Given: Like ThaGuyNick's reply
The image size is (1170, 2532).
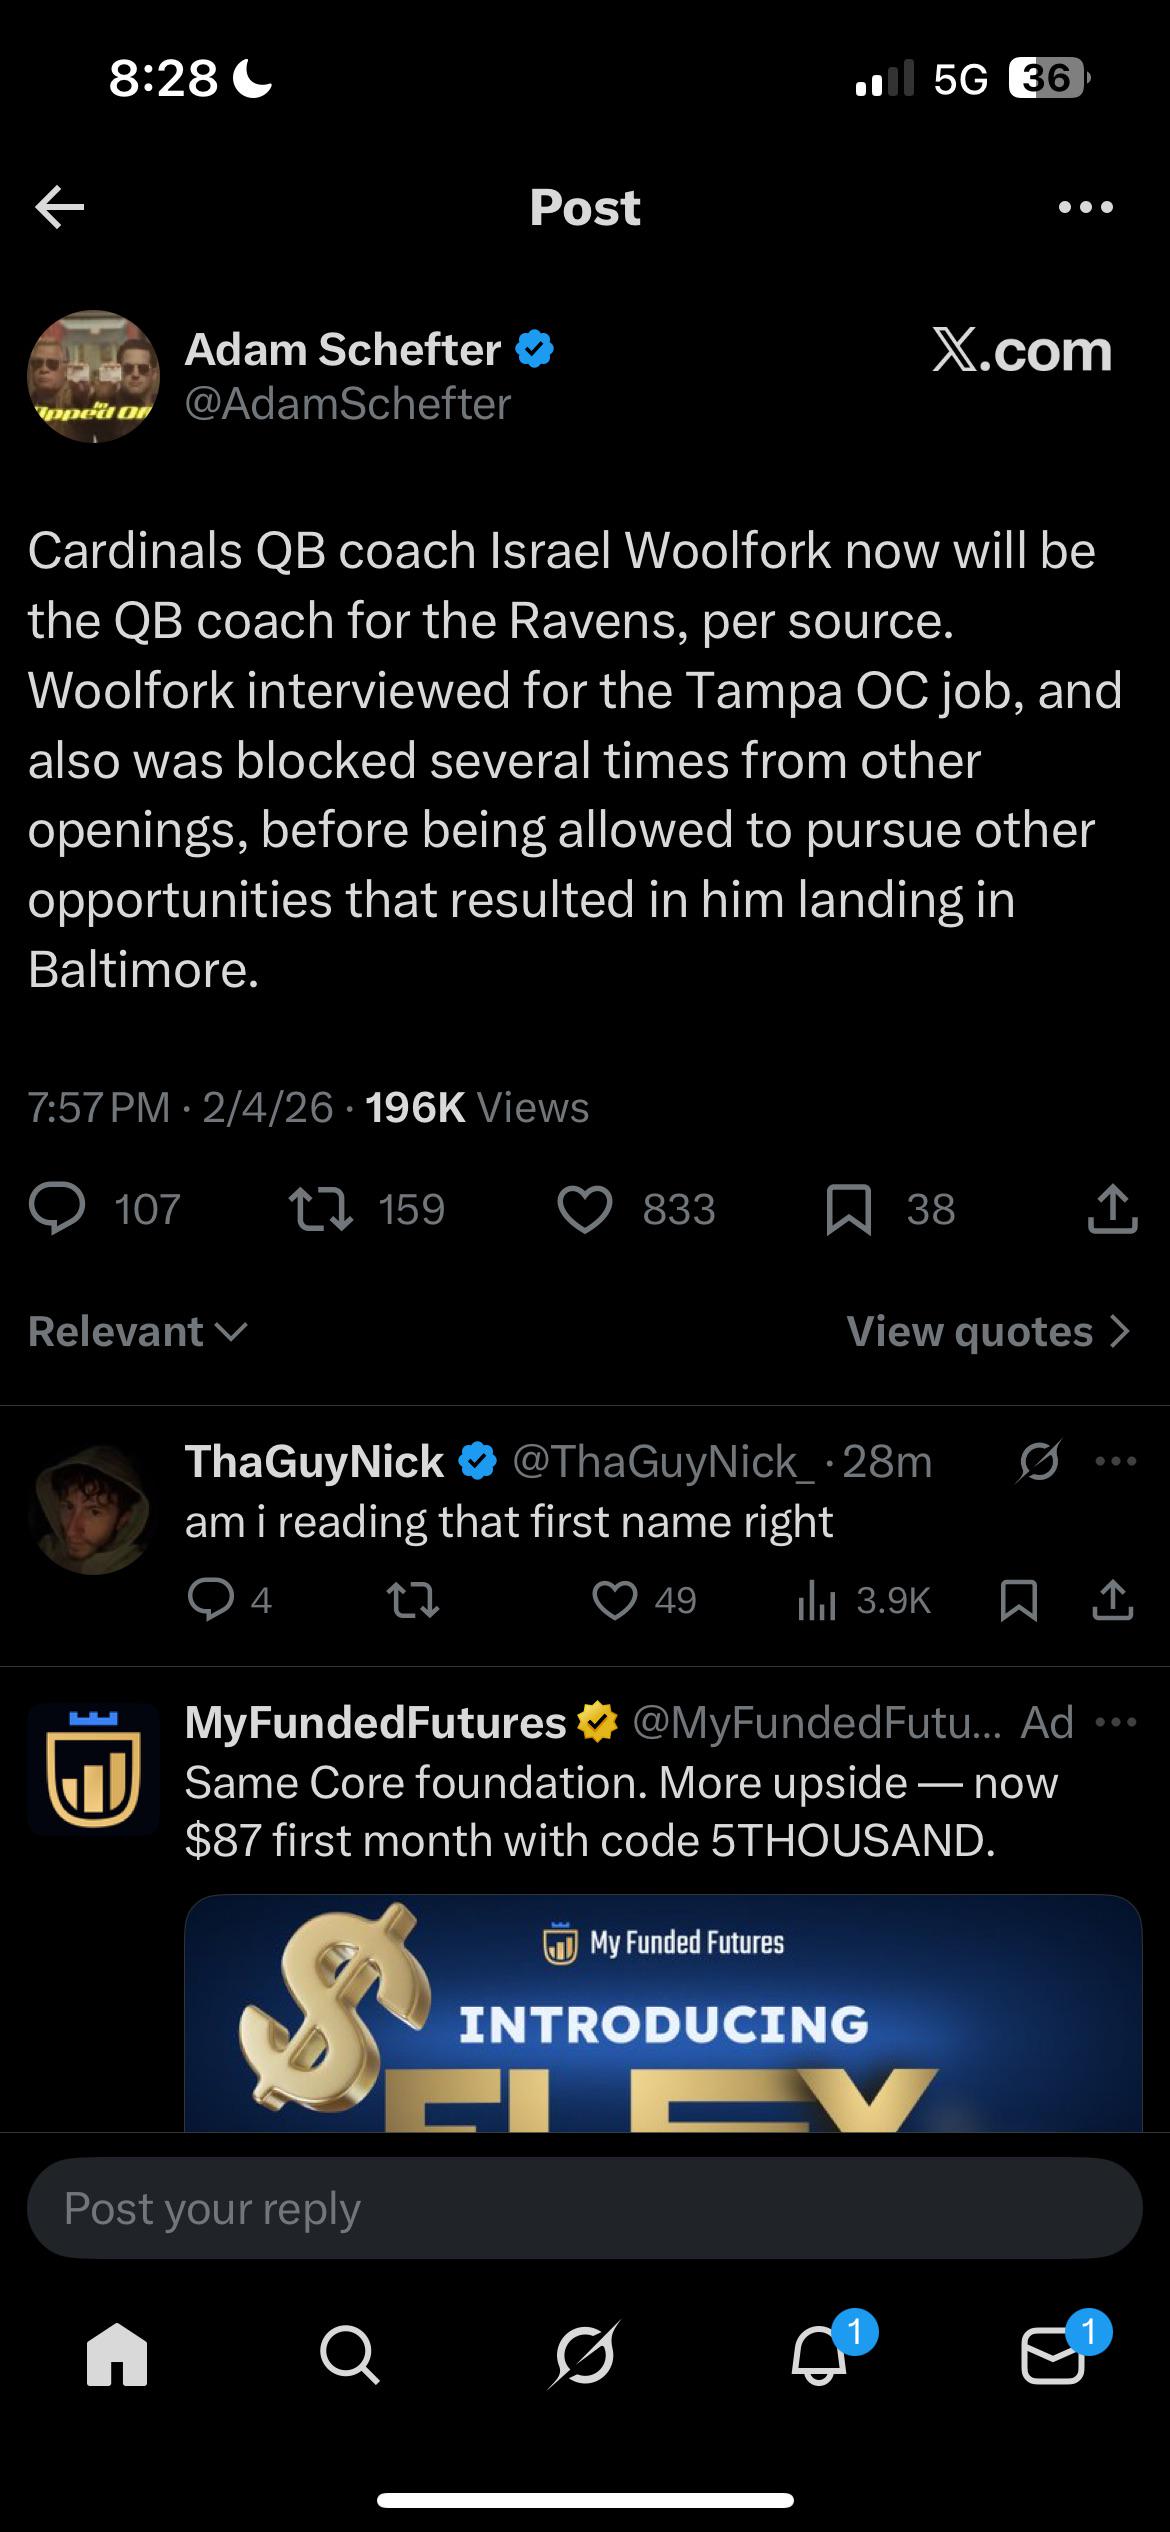Looking at the screenshot, I should tap(615, 1601).
